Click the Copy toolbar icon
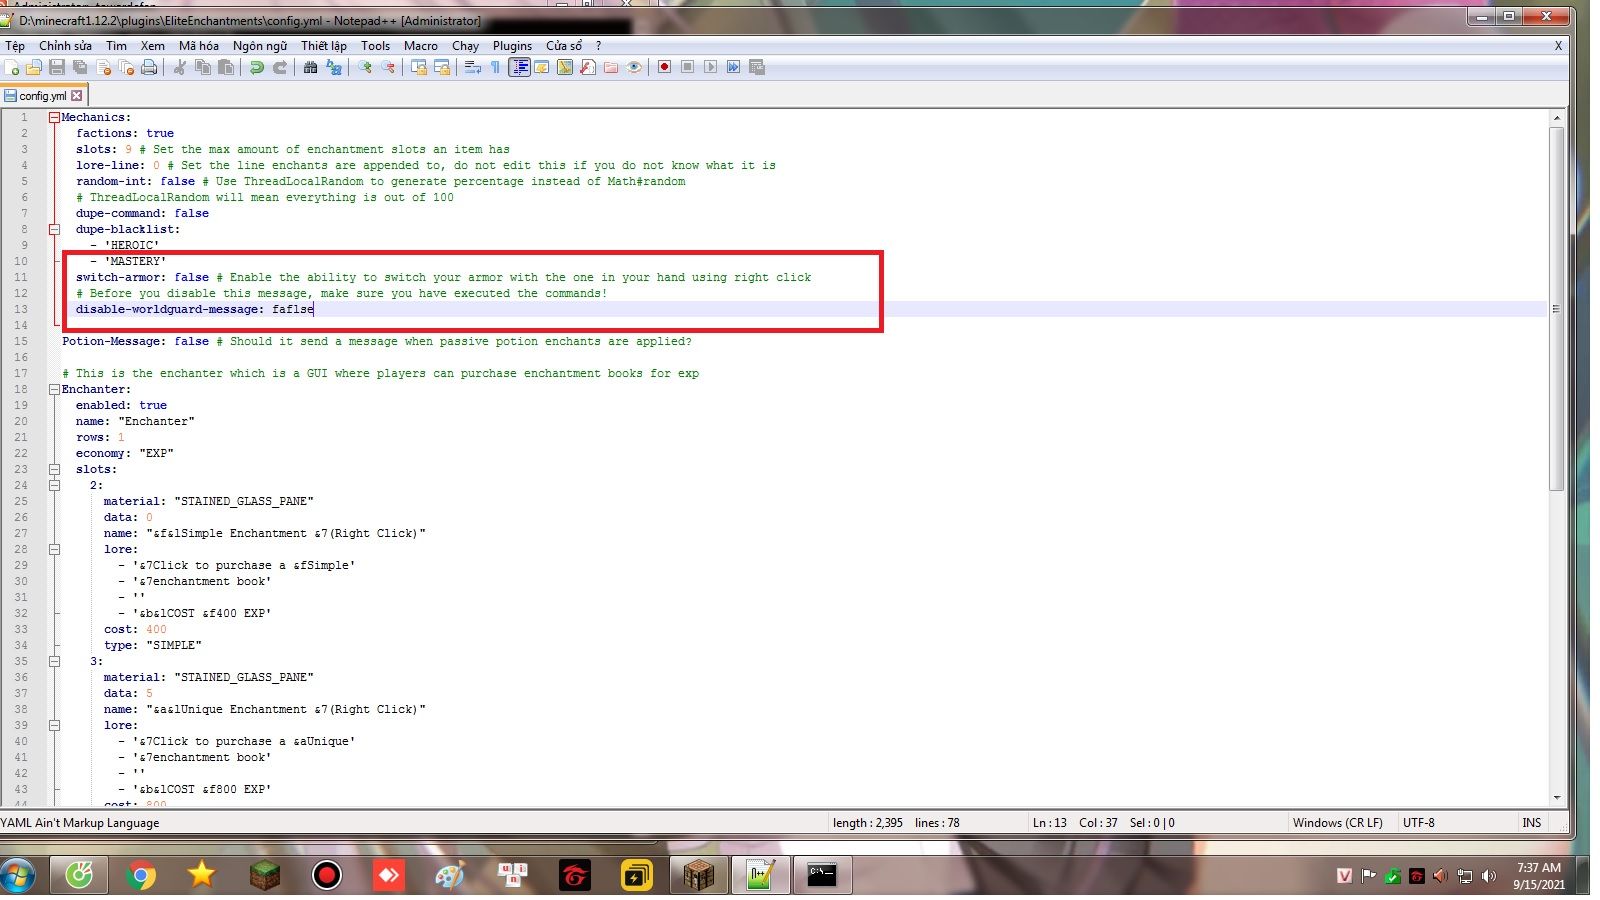This screenshot has height=900, width=1600. click(x=203, y=67)
